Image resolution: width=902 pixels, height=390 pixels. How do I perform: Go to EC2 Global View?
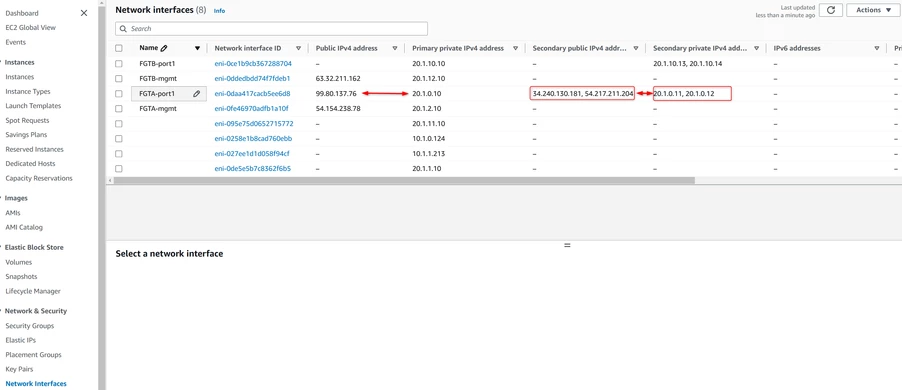30,28
